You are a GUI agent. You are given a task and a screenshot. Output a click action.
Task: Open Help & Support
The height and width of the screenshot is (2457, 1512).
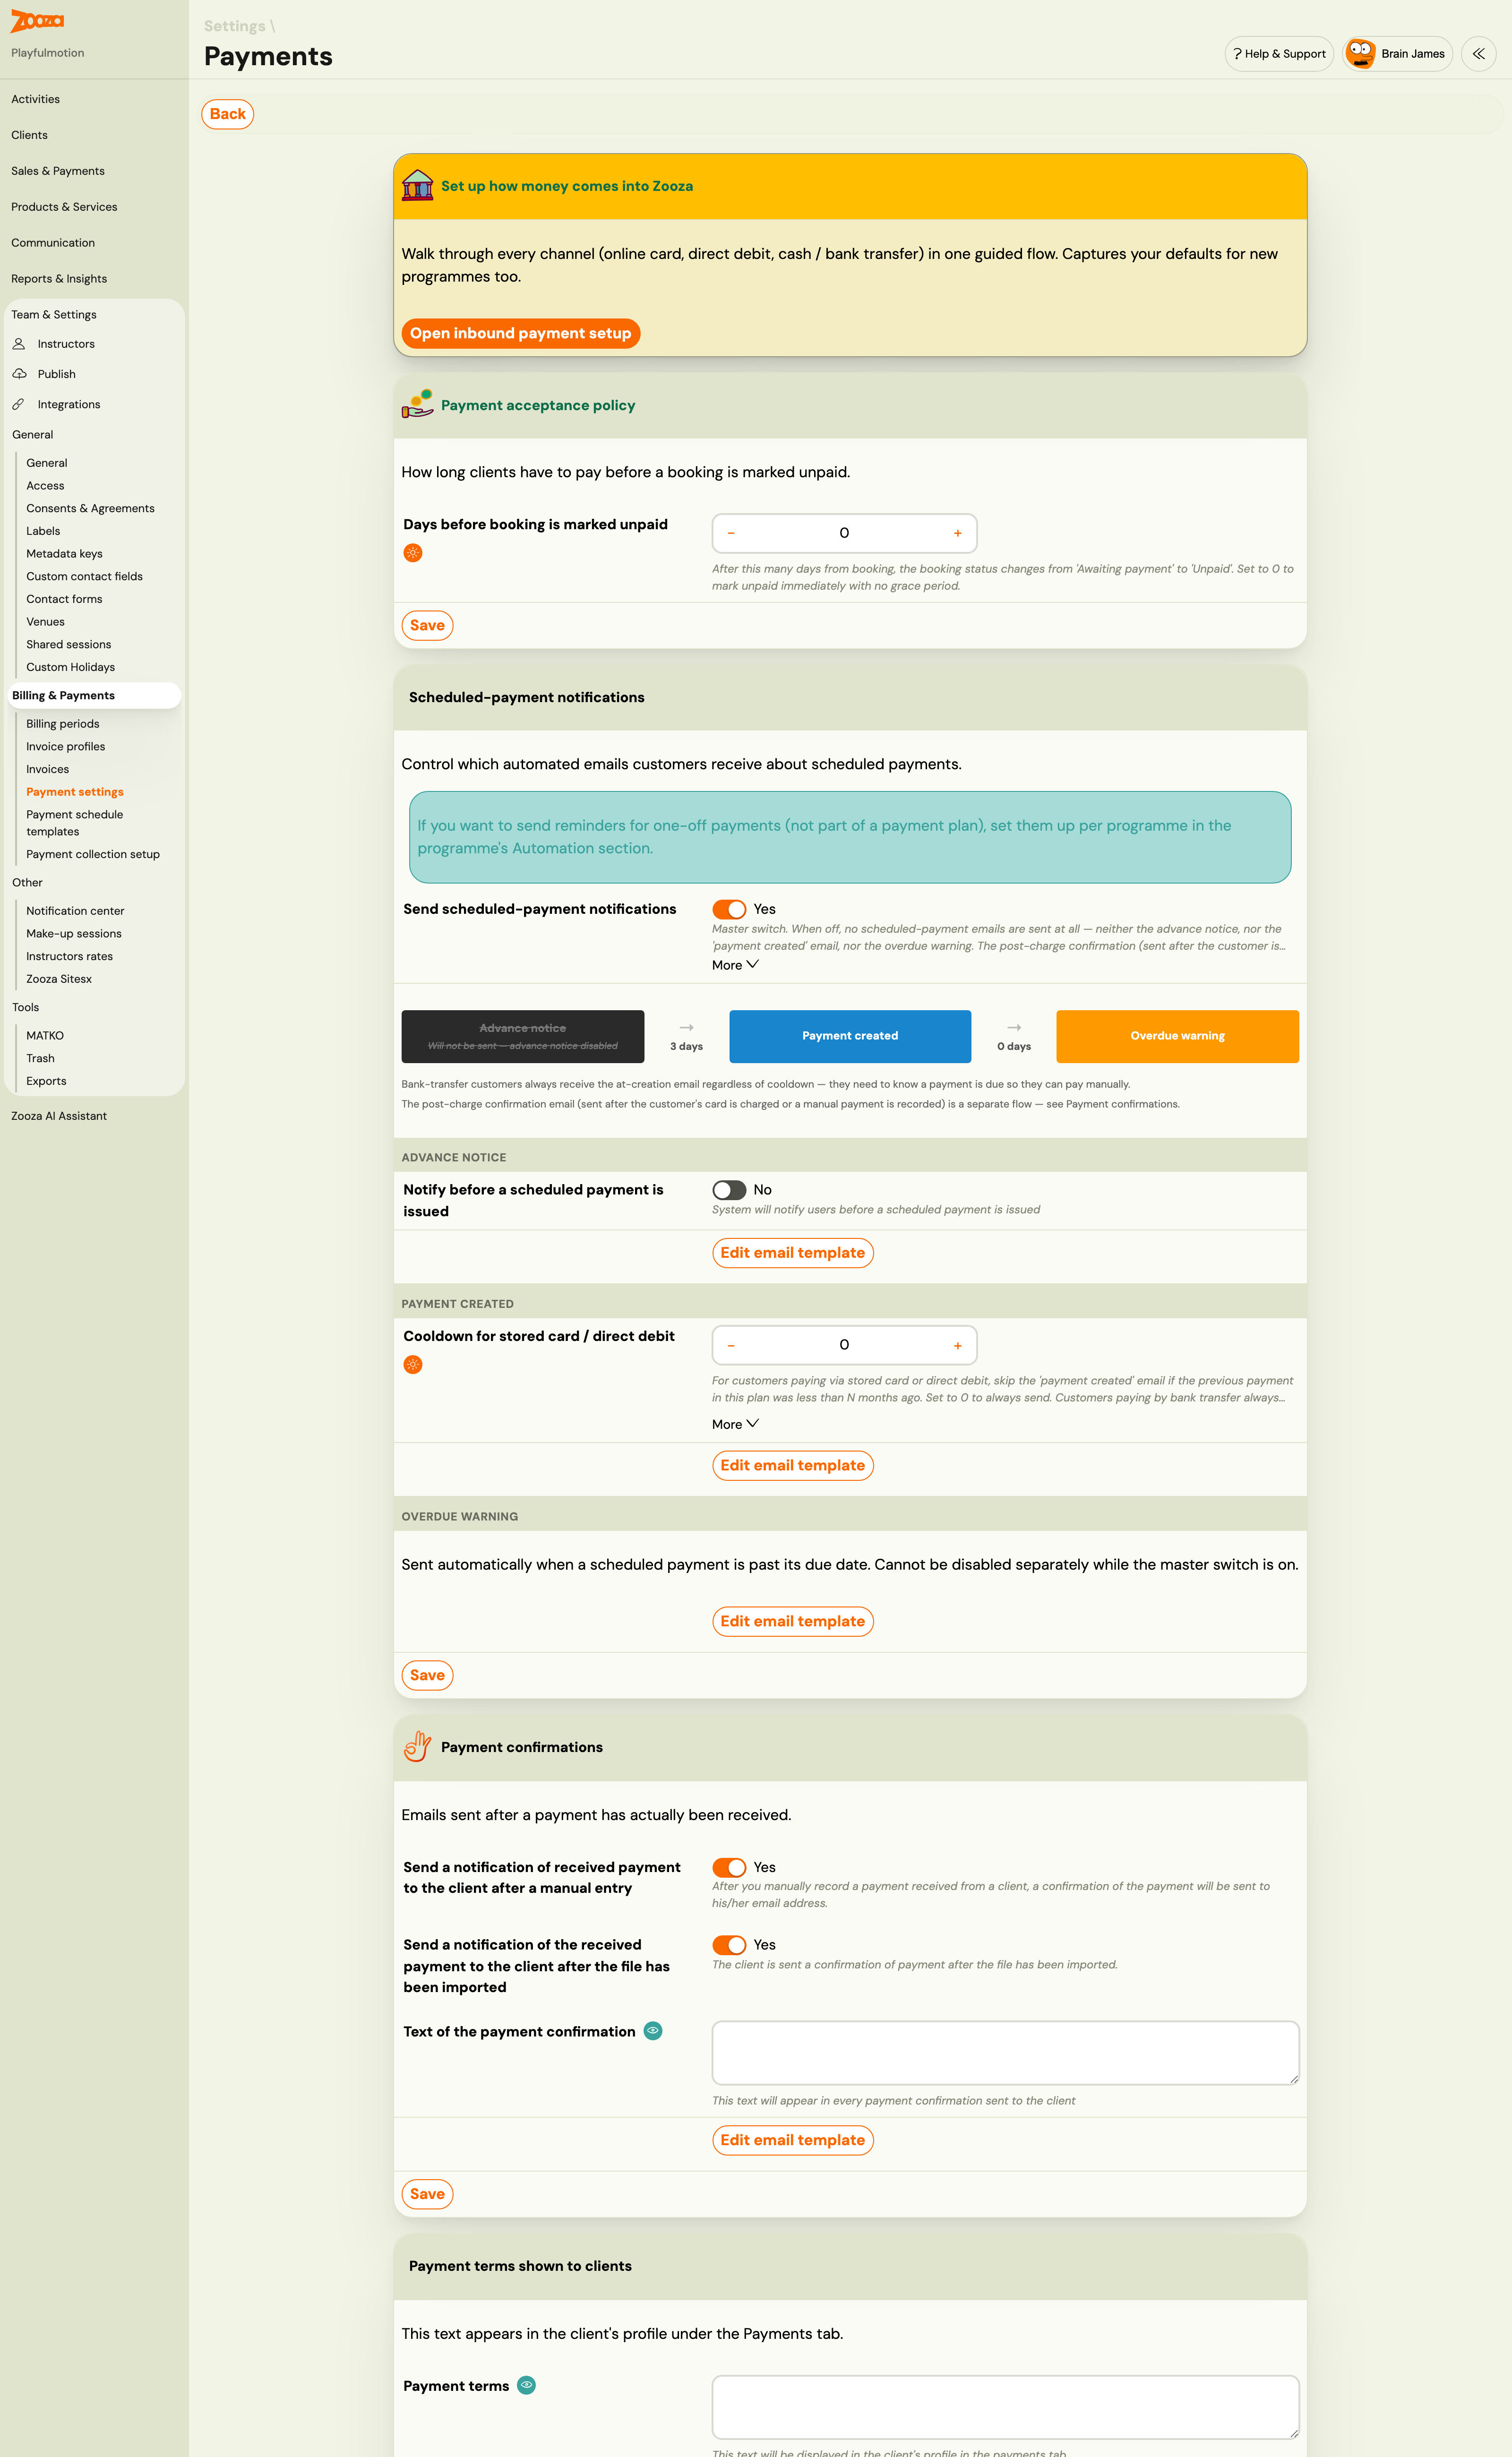1279,54
